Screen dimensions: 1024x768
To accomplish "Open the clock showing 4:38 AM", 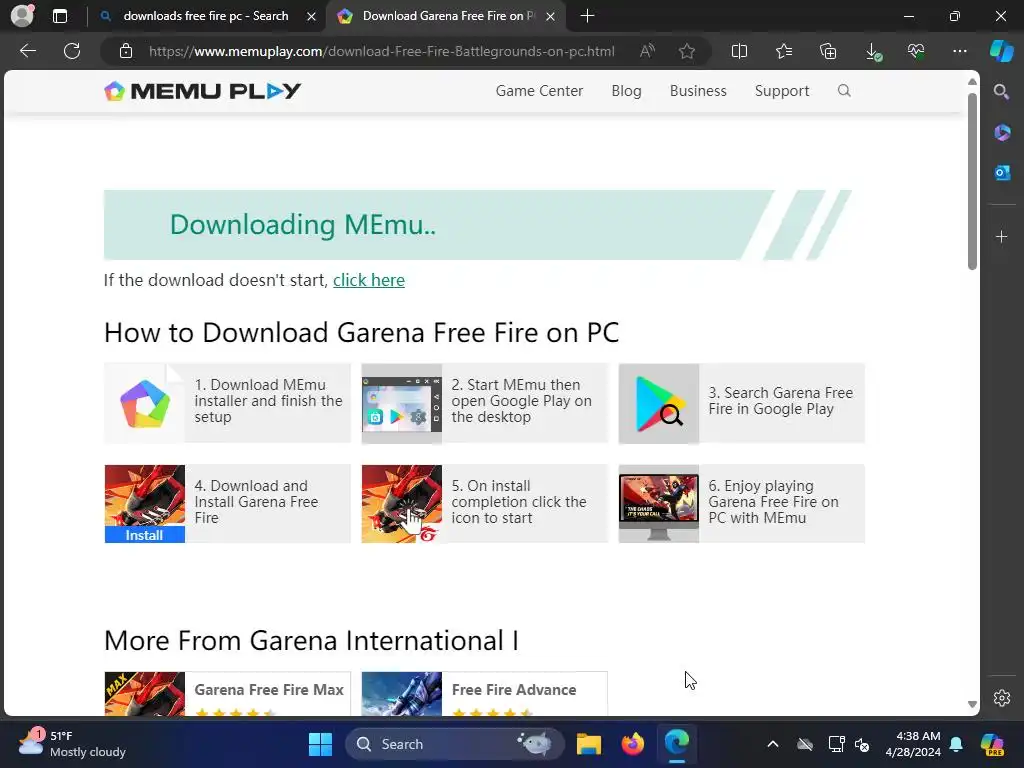I will [x=913, y=744].
